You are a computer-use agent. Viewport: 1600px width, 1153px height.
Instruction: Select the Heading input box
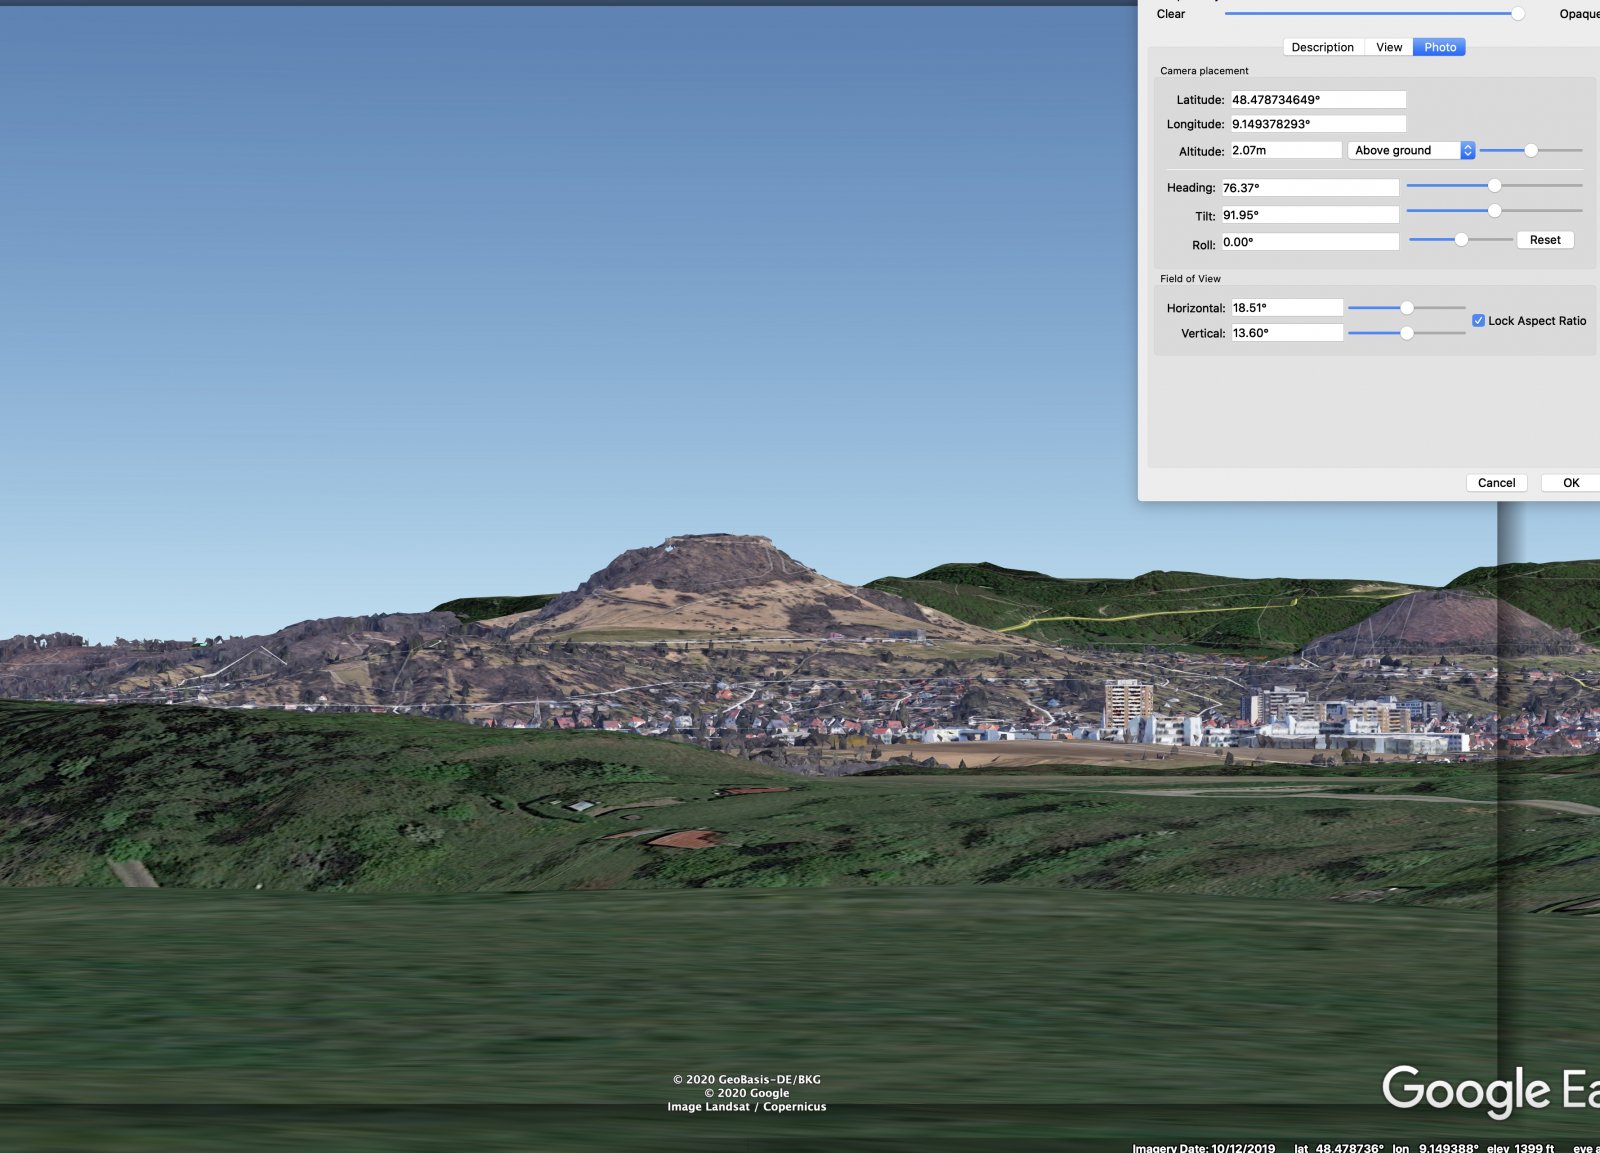(1309, 188)
